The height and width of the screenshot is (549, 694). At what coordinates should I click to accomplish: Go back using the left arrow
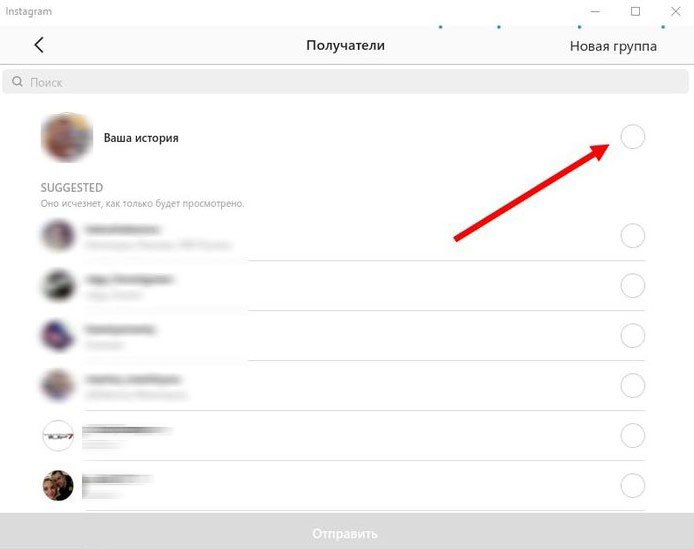[x=39, y=45]
